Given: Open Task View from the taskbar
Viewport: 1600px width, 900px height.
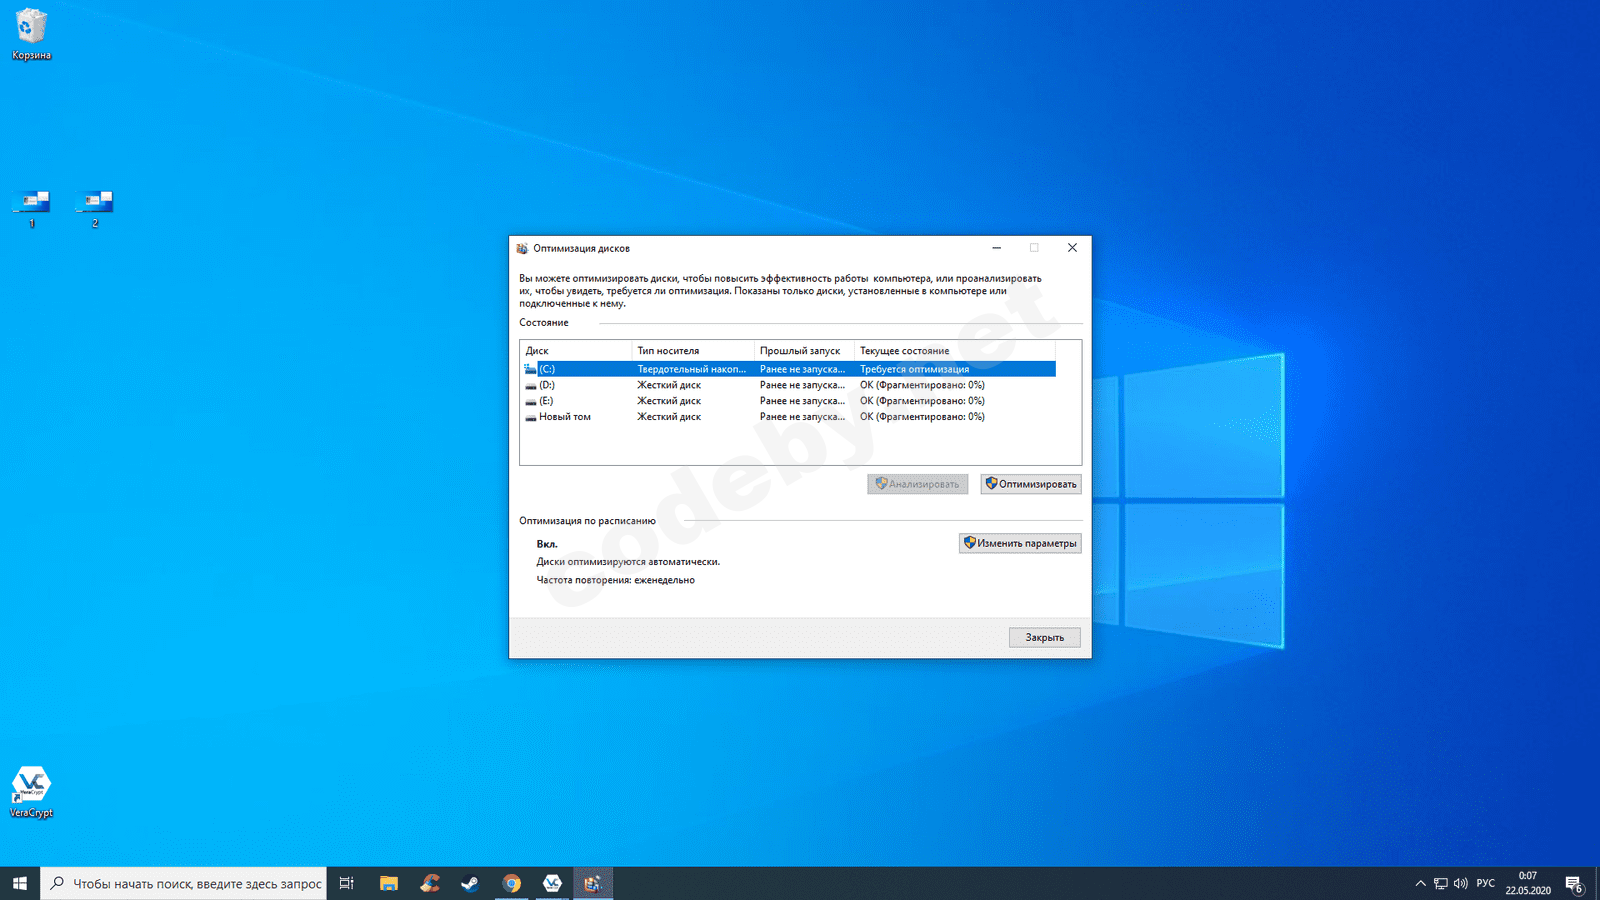Looking at the screenshot, I should click(347, 883).
